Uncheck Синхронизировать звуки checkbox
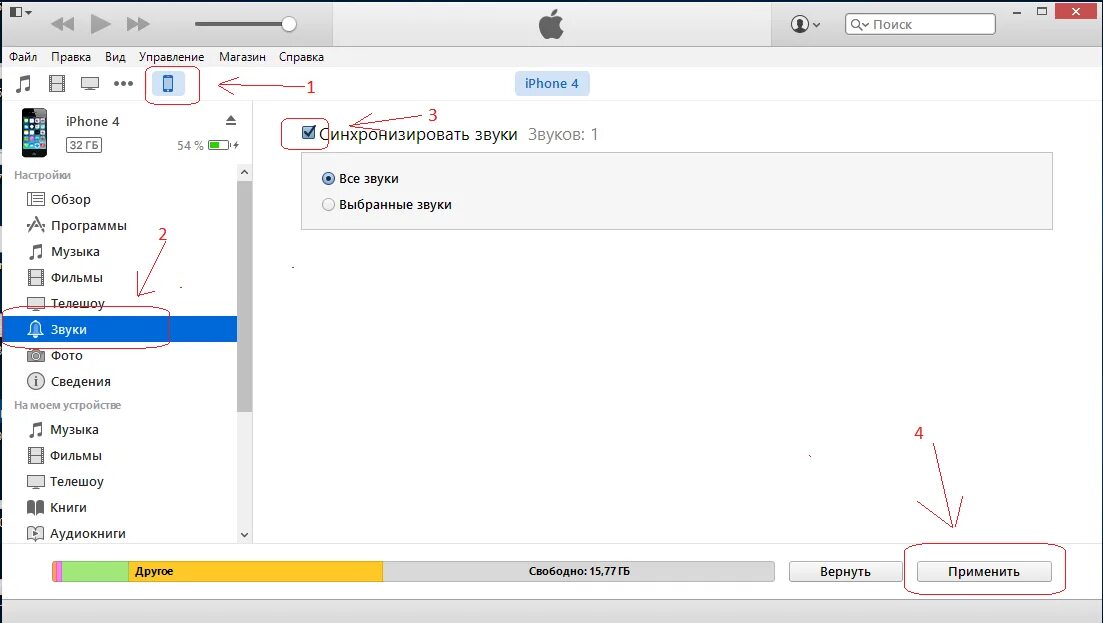Image resolution: width=1103 pixels, height=623 pixels. tap(308, 132)
